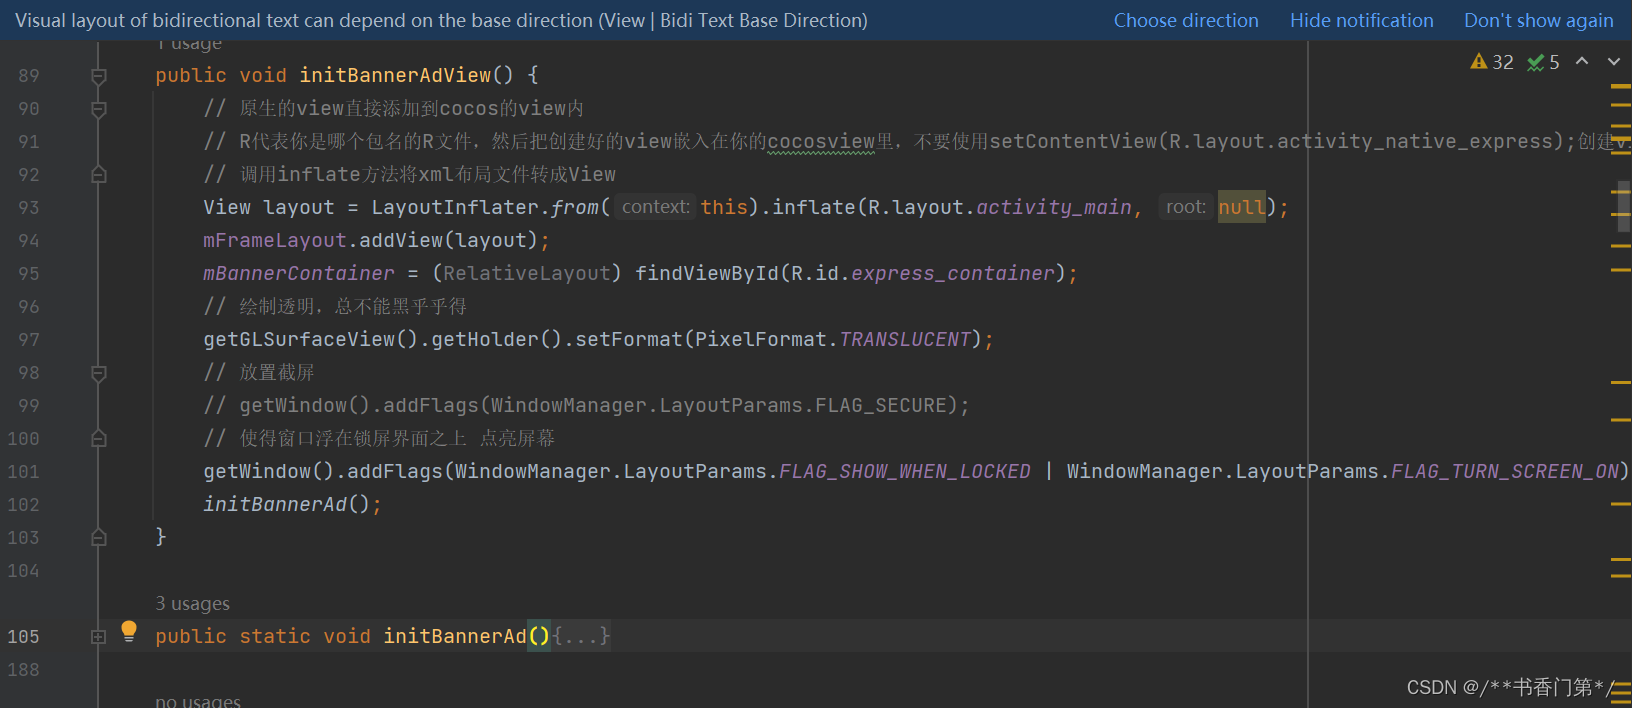This screenshot has width=1632, height=708.
Task: Collapse the initBannerAdView method at line 89
Action: pos(98,76)
